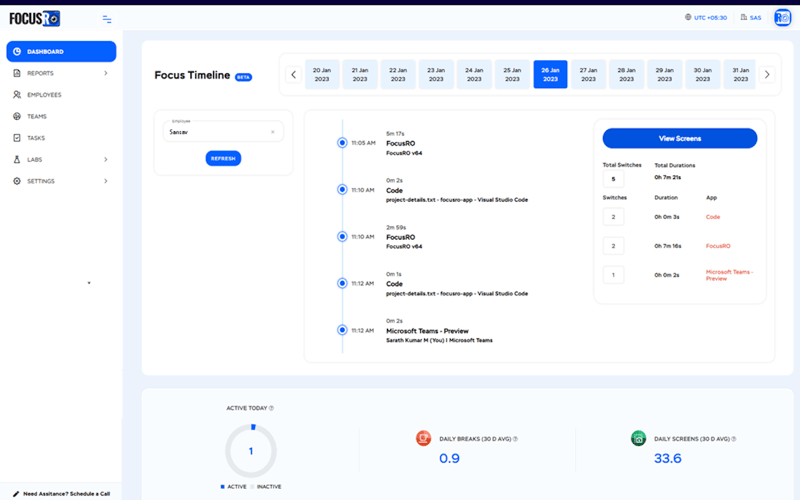Select the 23 Jan 2023 date tab
800x500 pixels.
tap(436, 74)
